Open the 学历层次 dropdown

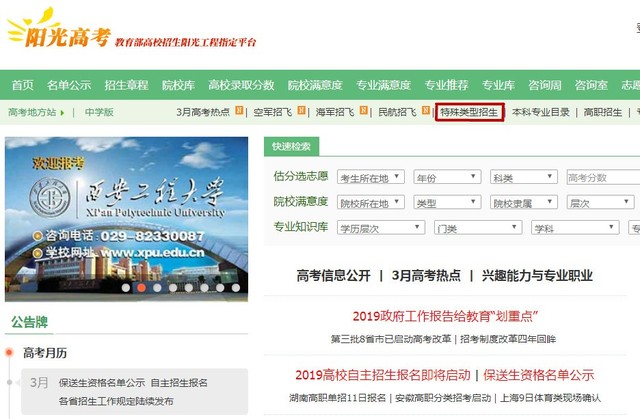coord(381,228)
